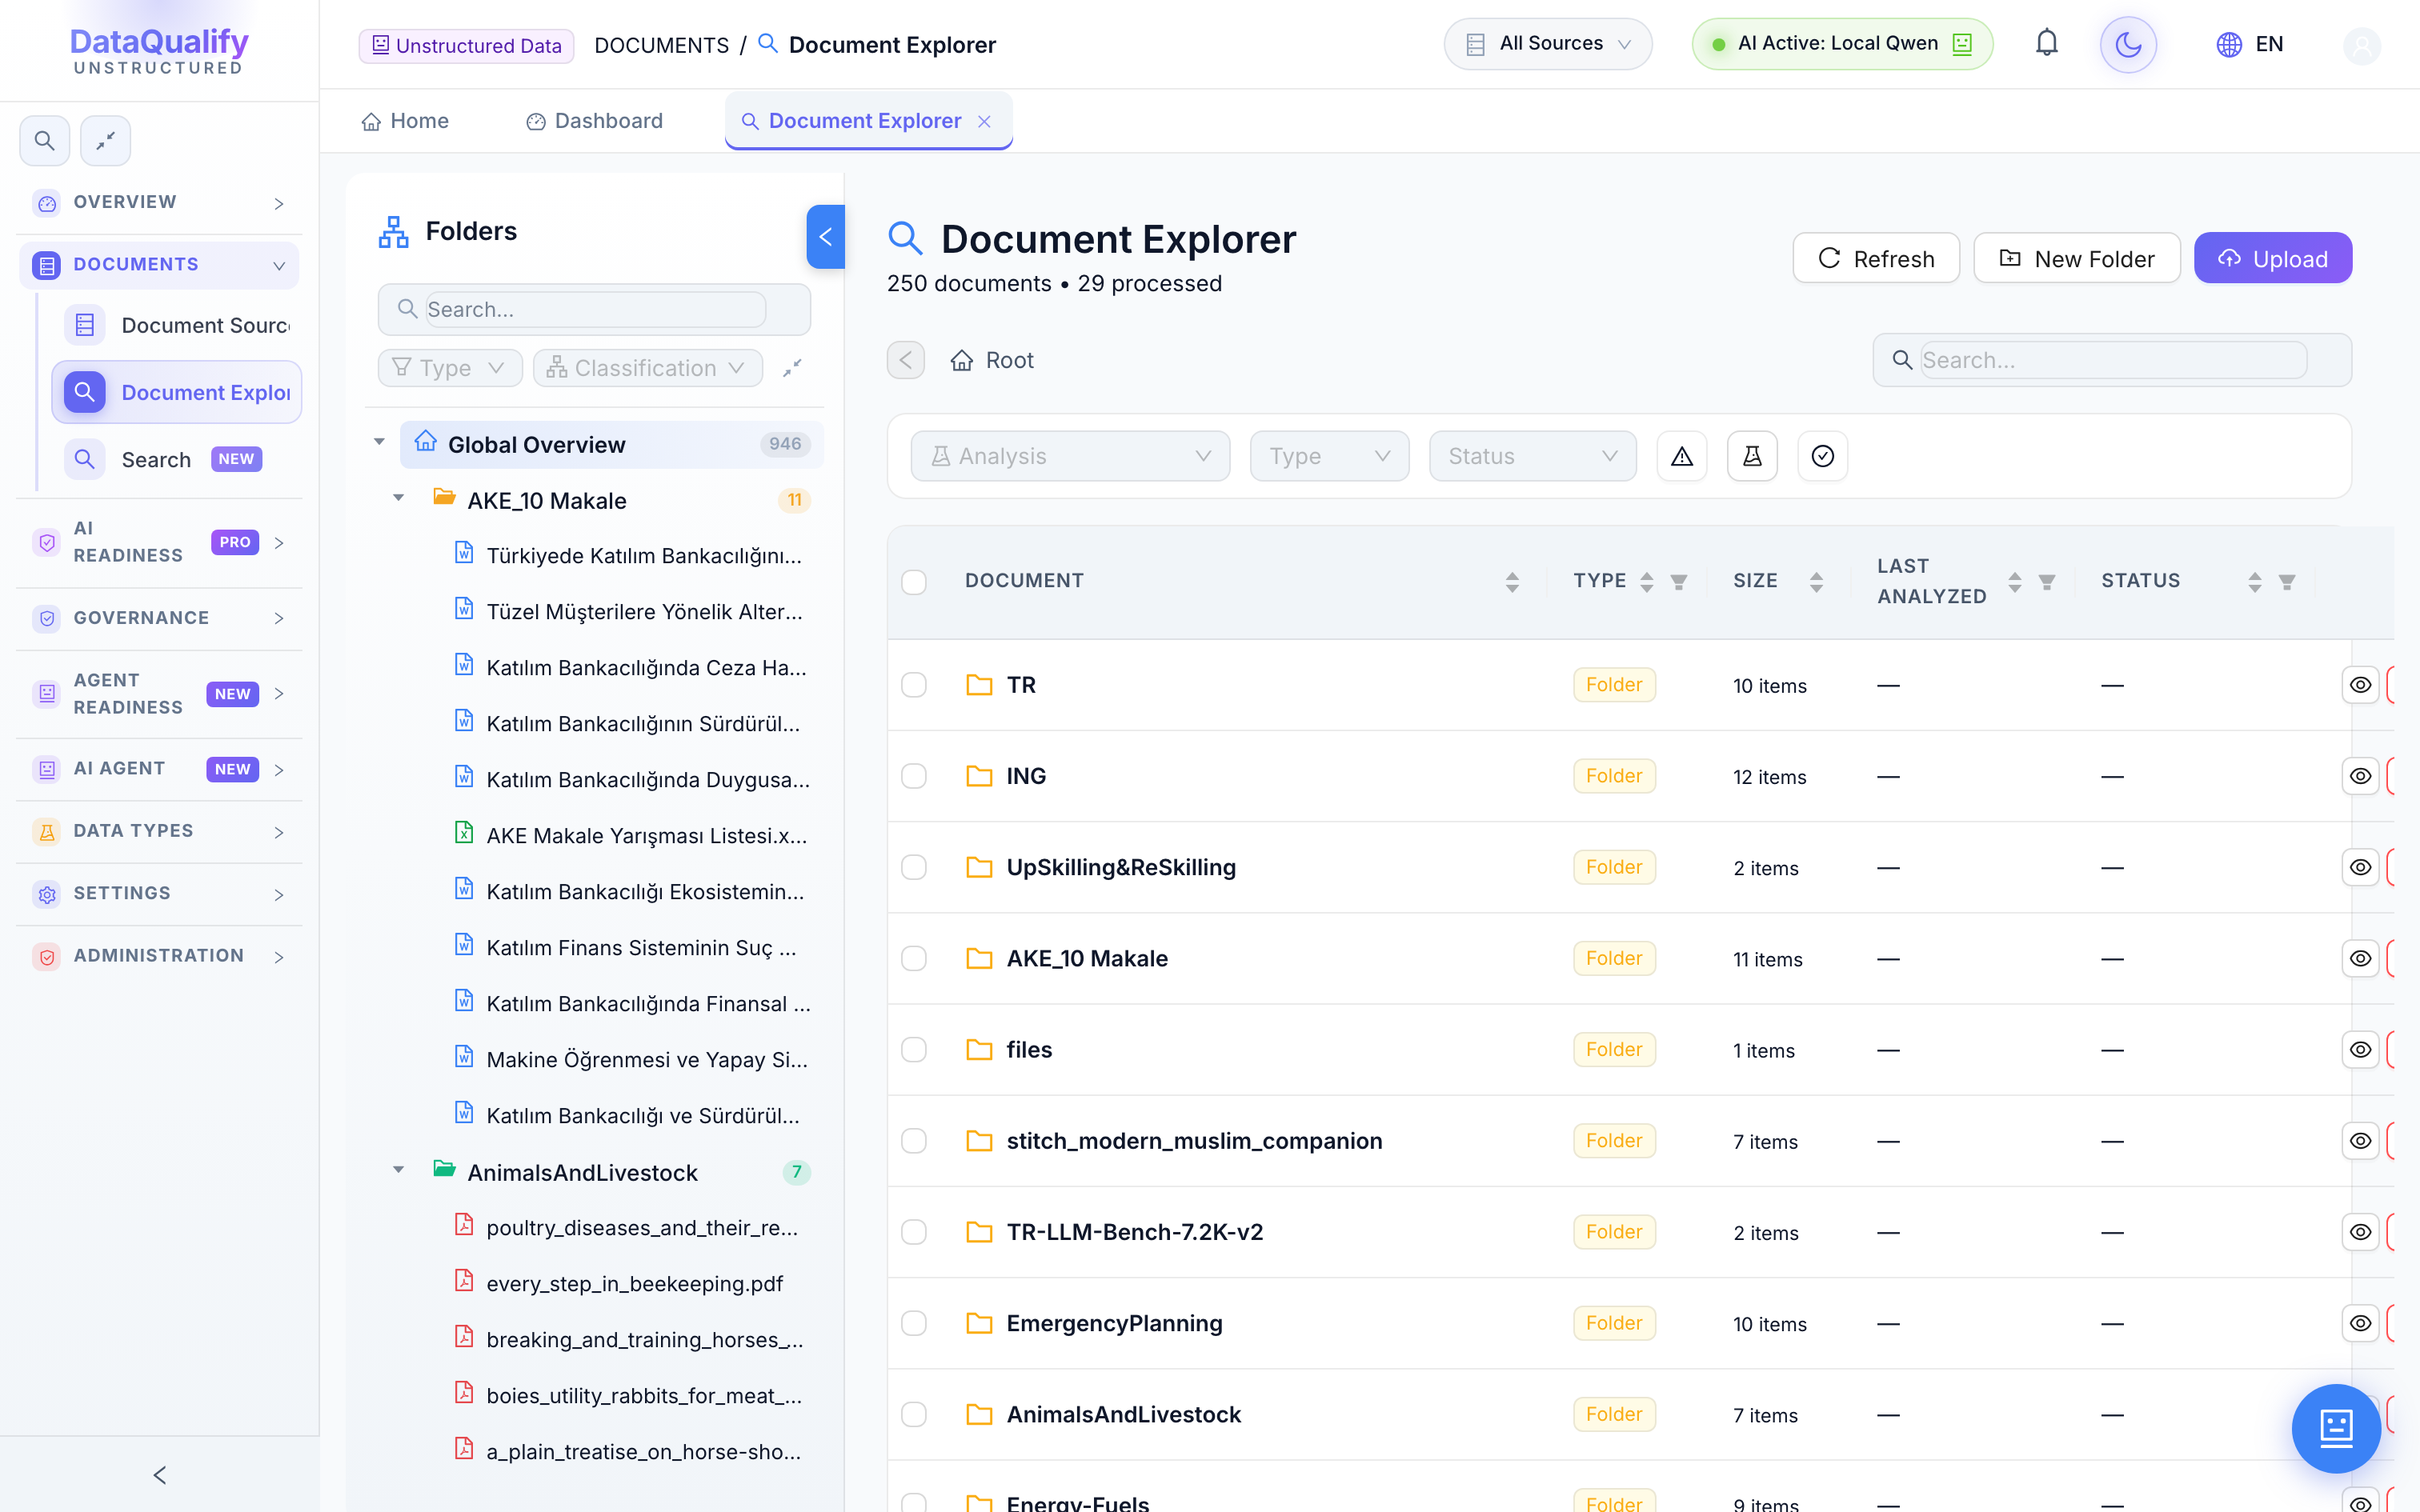Sort the Size column

(x=1816, y=582)
